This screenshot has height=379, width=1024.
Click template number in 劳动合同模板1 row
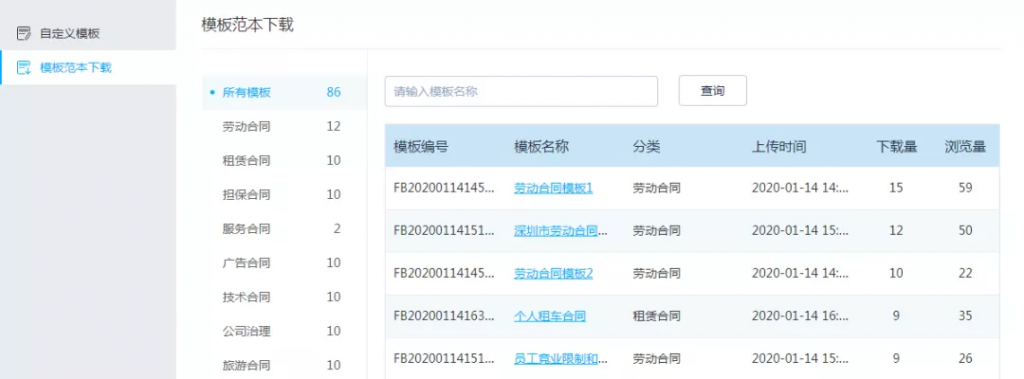click(x=444, y=188)
